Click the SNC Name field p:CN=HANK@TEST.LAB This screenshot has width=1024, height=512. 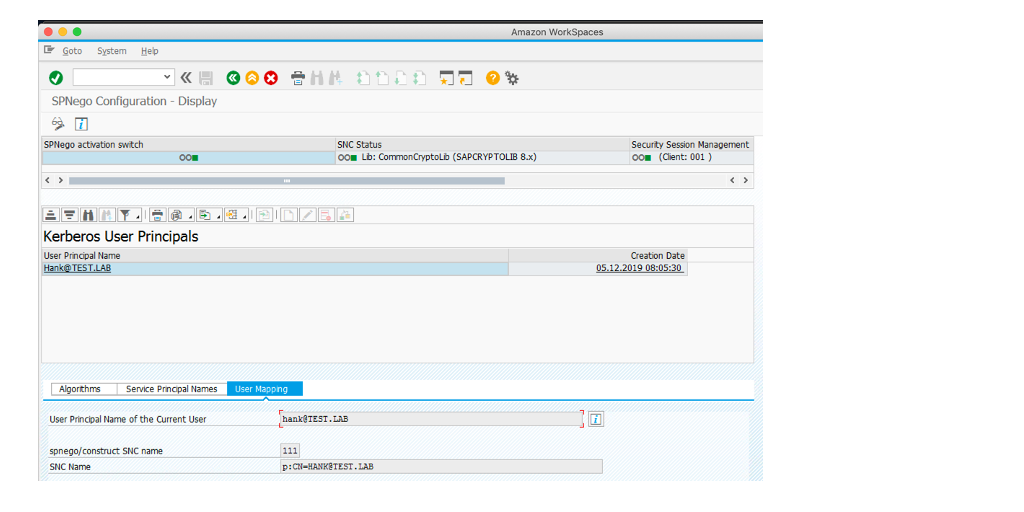point(441,466)
